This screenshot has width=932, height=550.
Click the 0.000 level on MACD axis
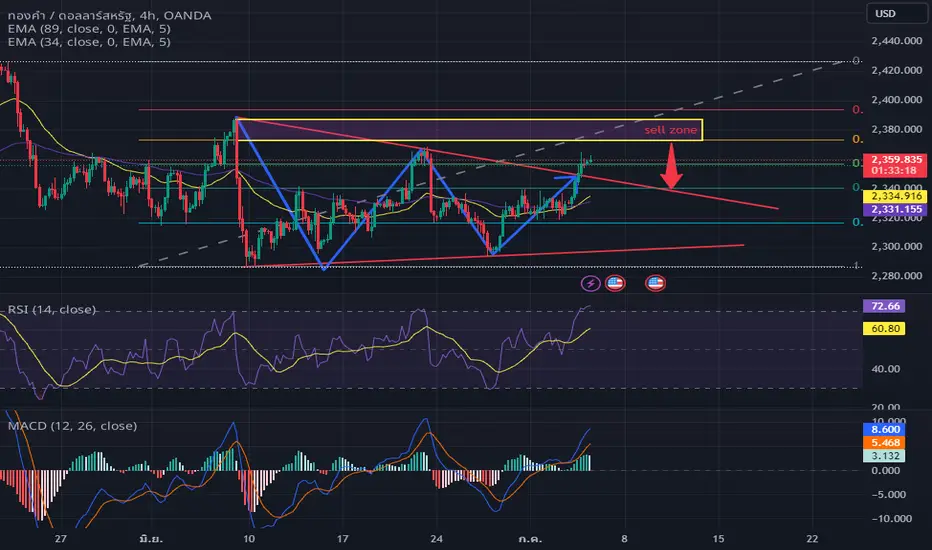(886, 470)
